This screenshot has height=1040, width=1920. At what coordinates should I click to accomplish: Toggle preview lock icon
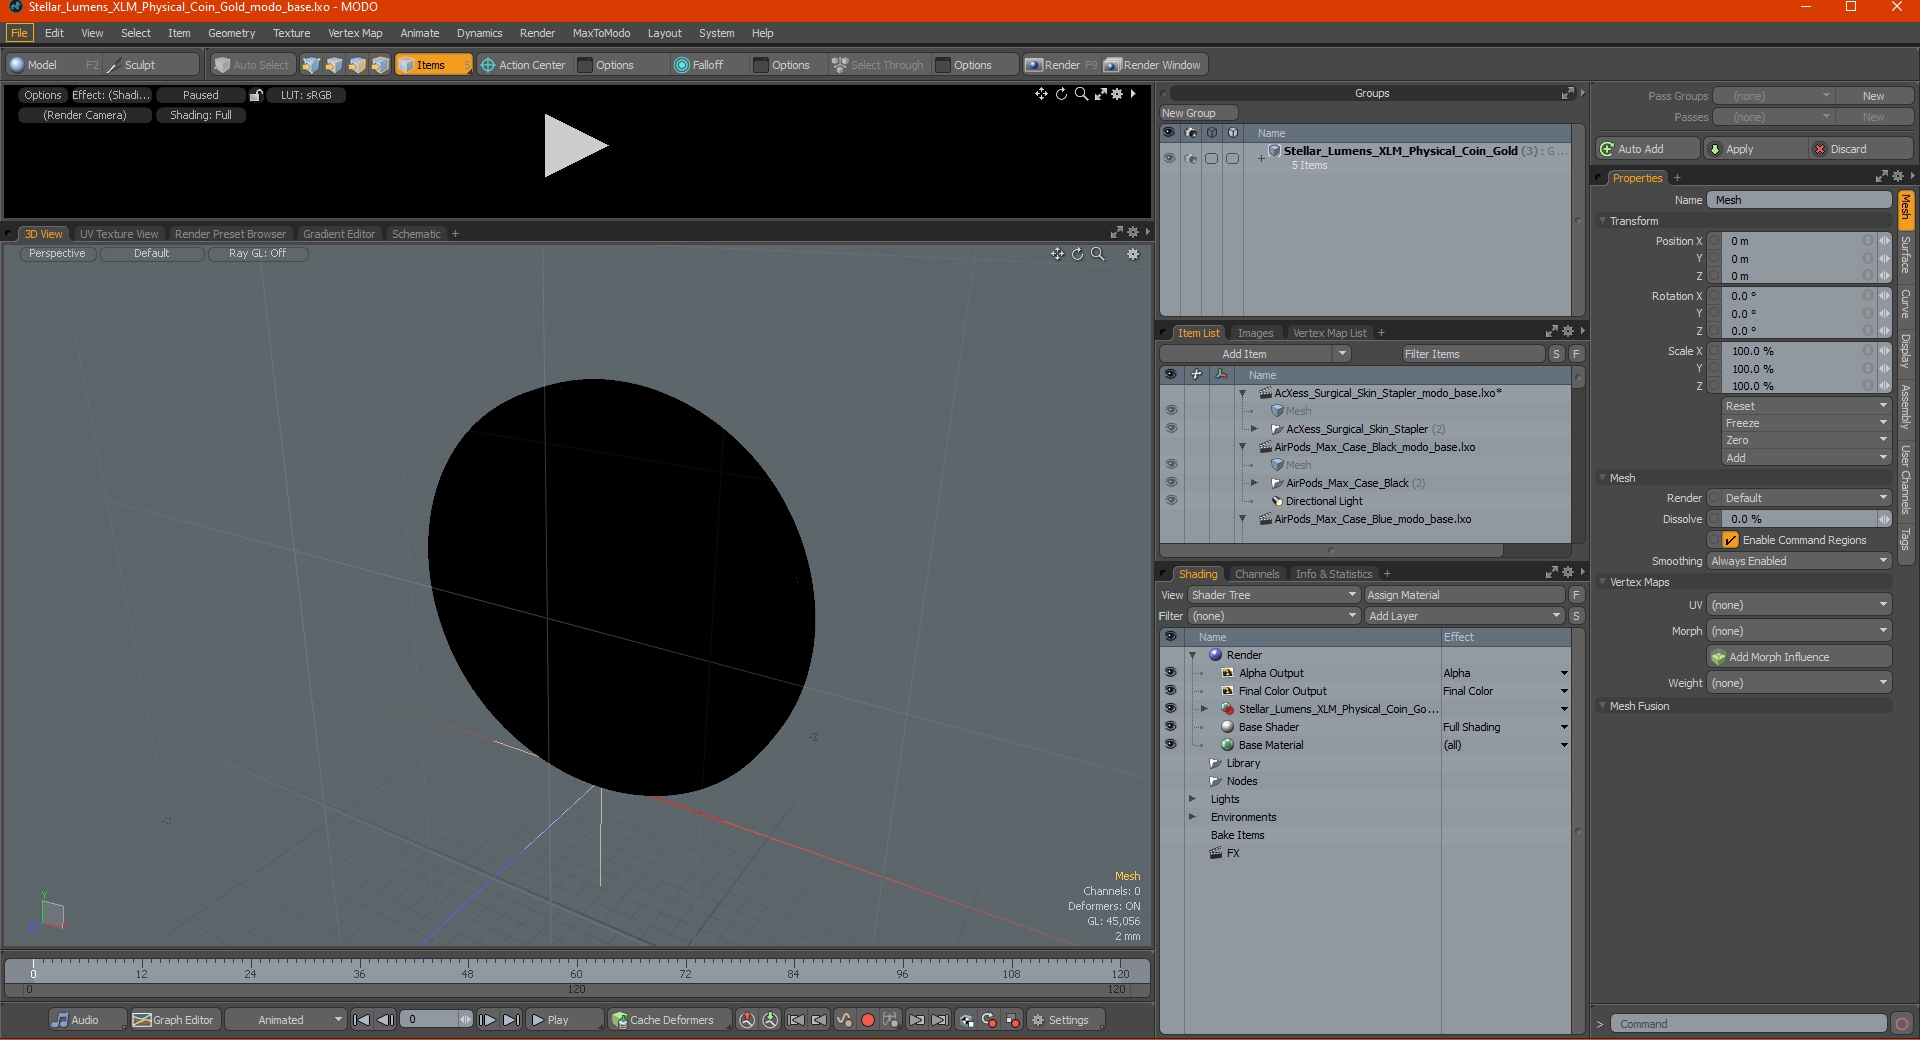[x=256, y=95]
